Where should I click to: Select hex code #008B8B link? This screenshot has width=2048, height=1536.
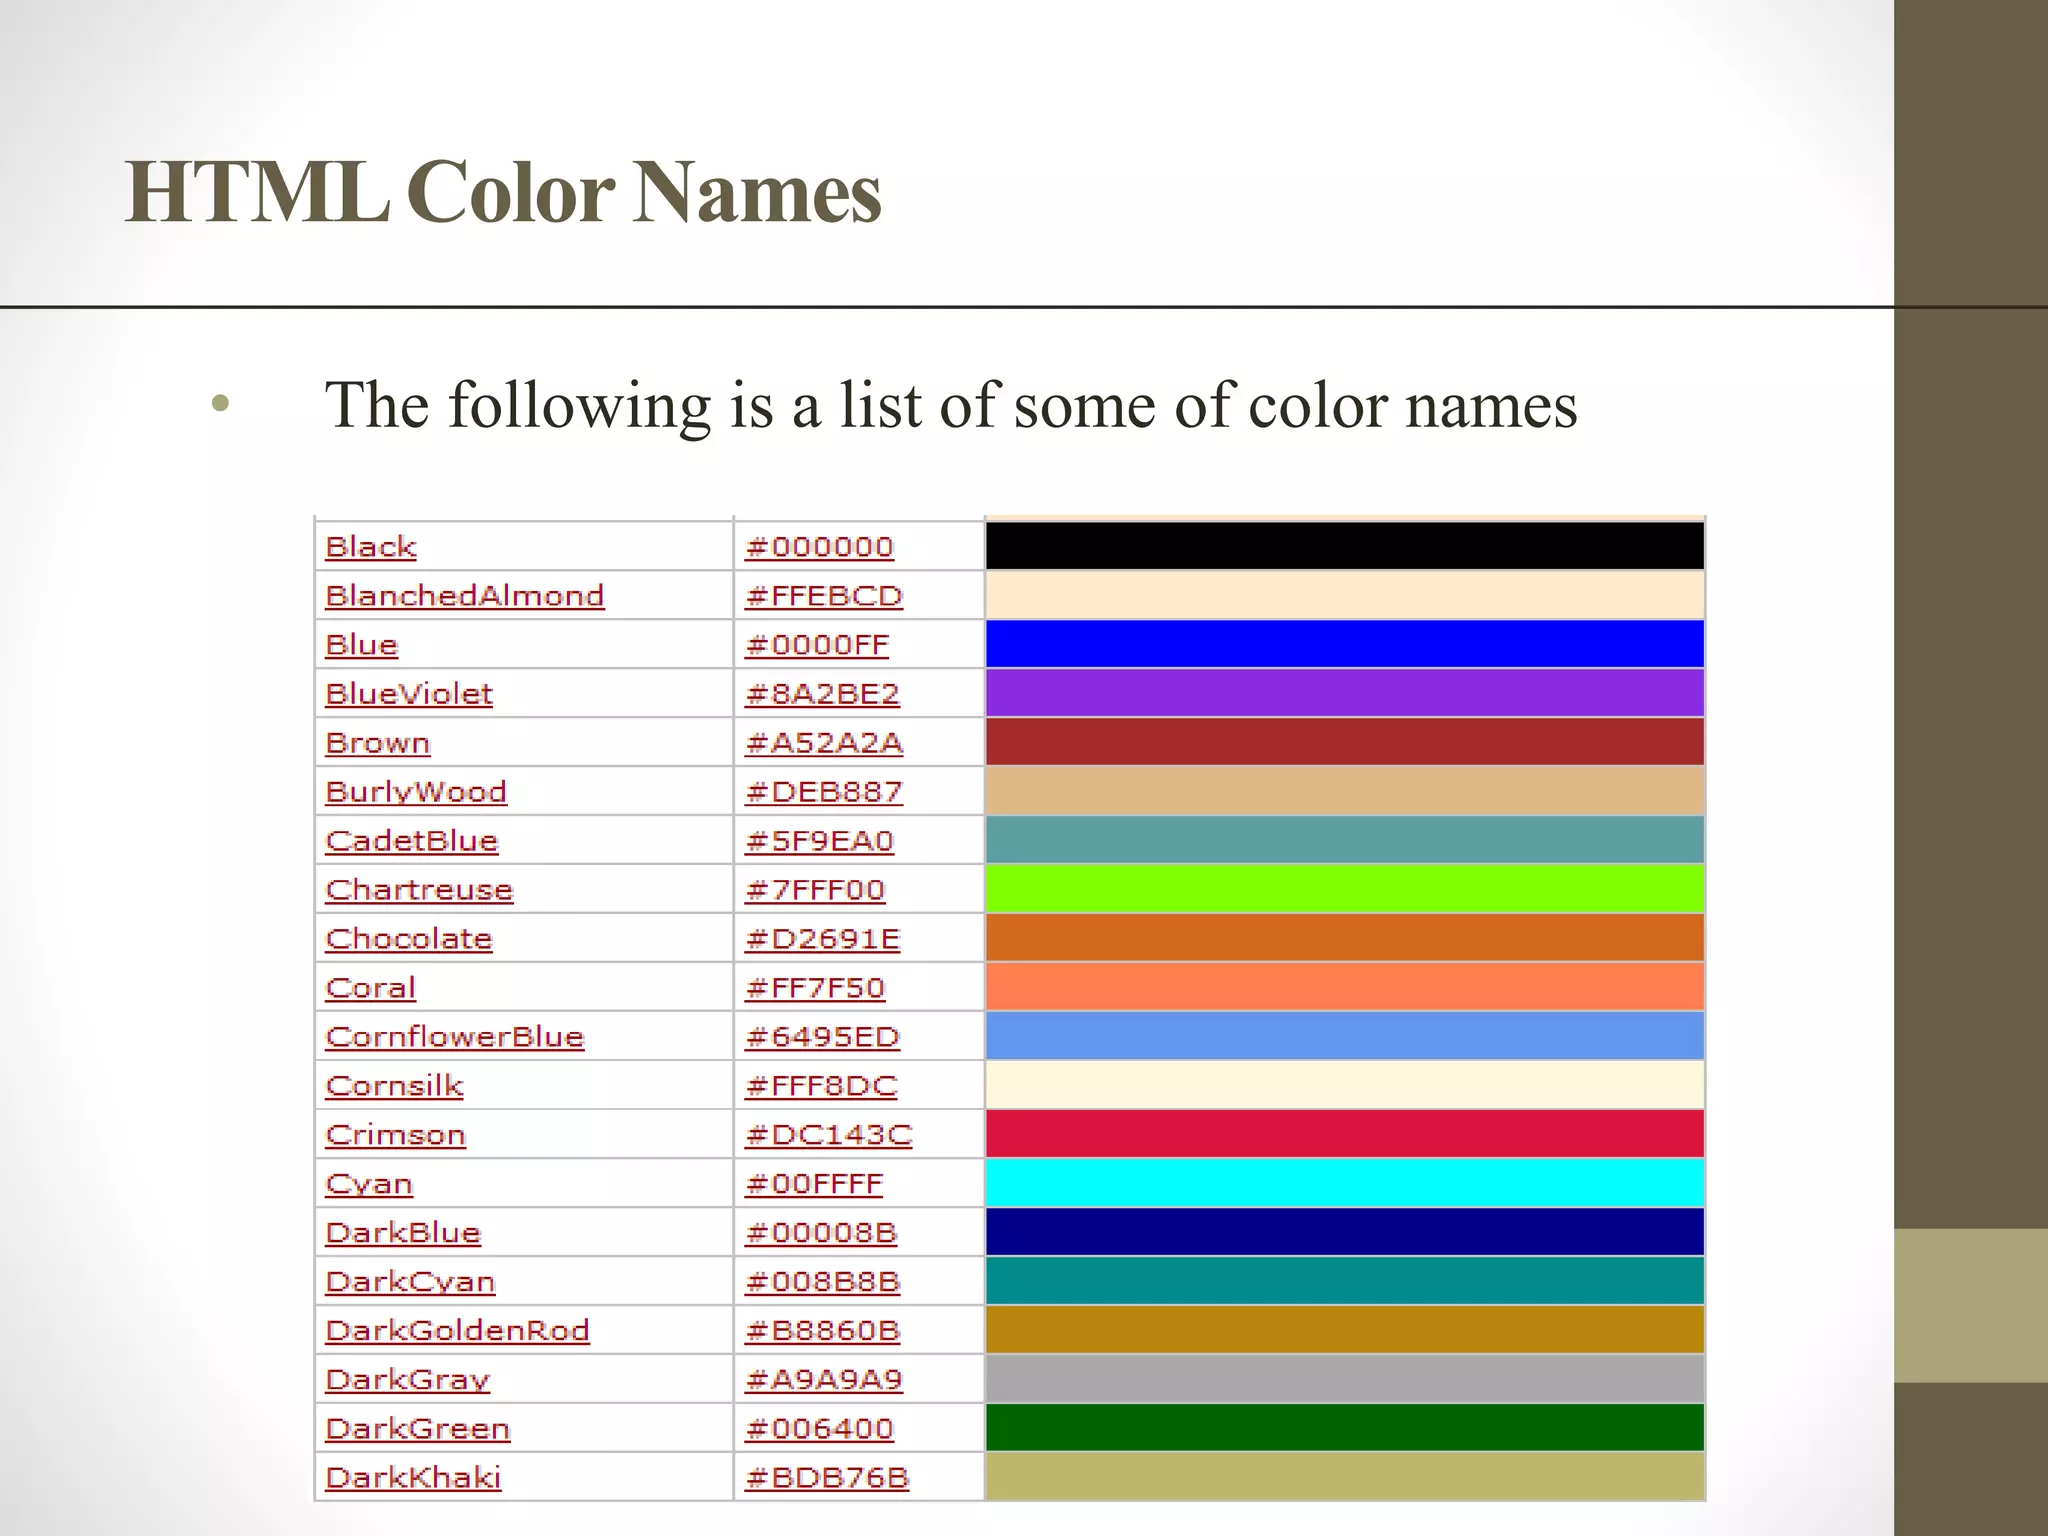pyautogui.click(x=823, y=1282)
